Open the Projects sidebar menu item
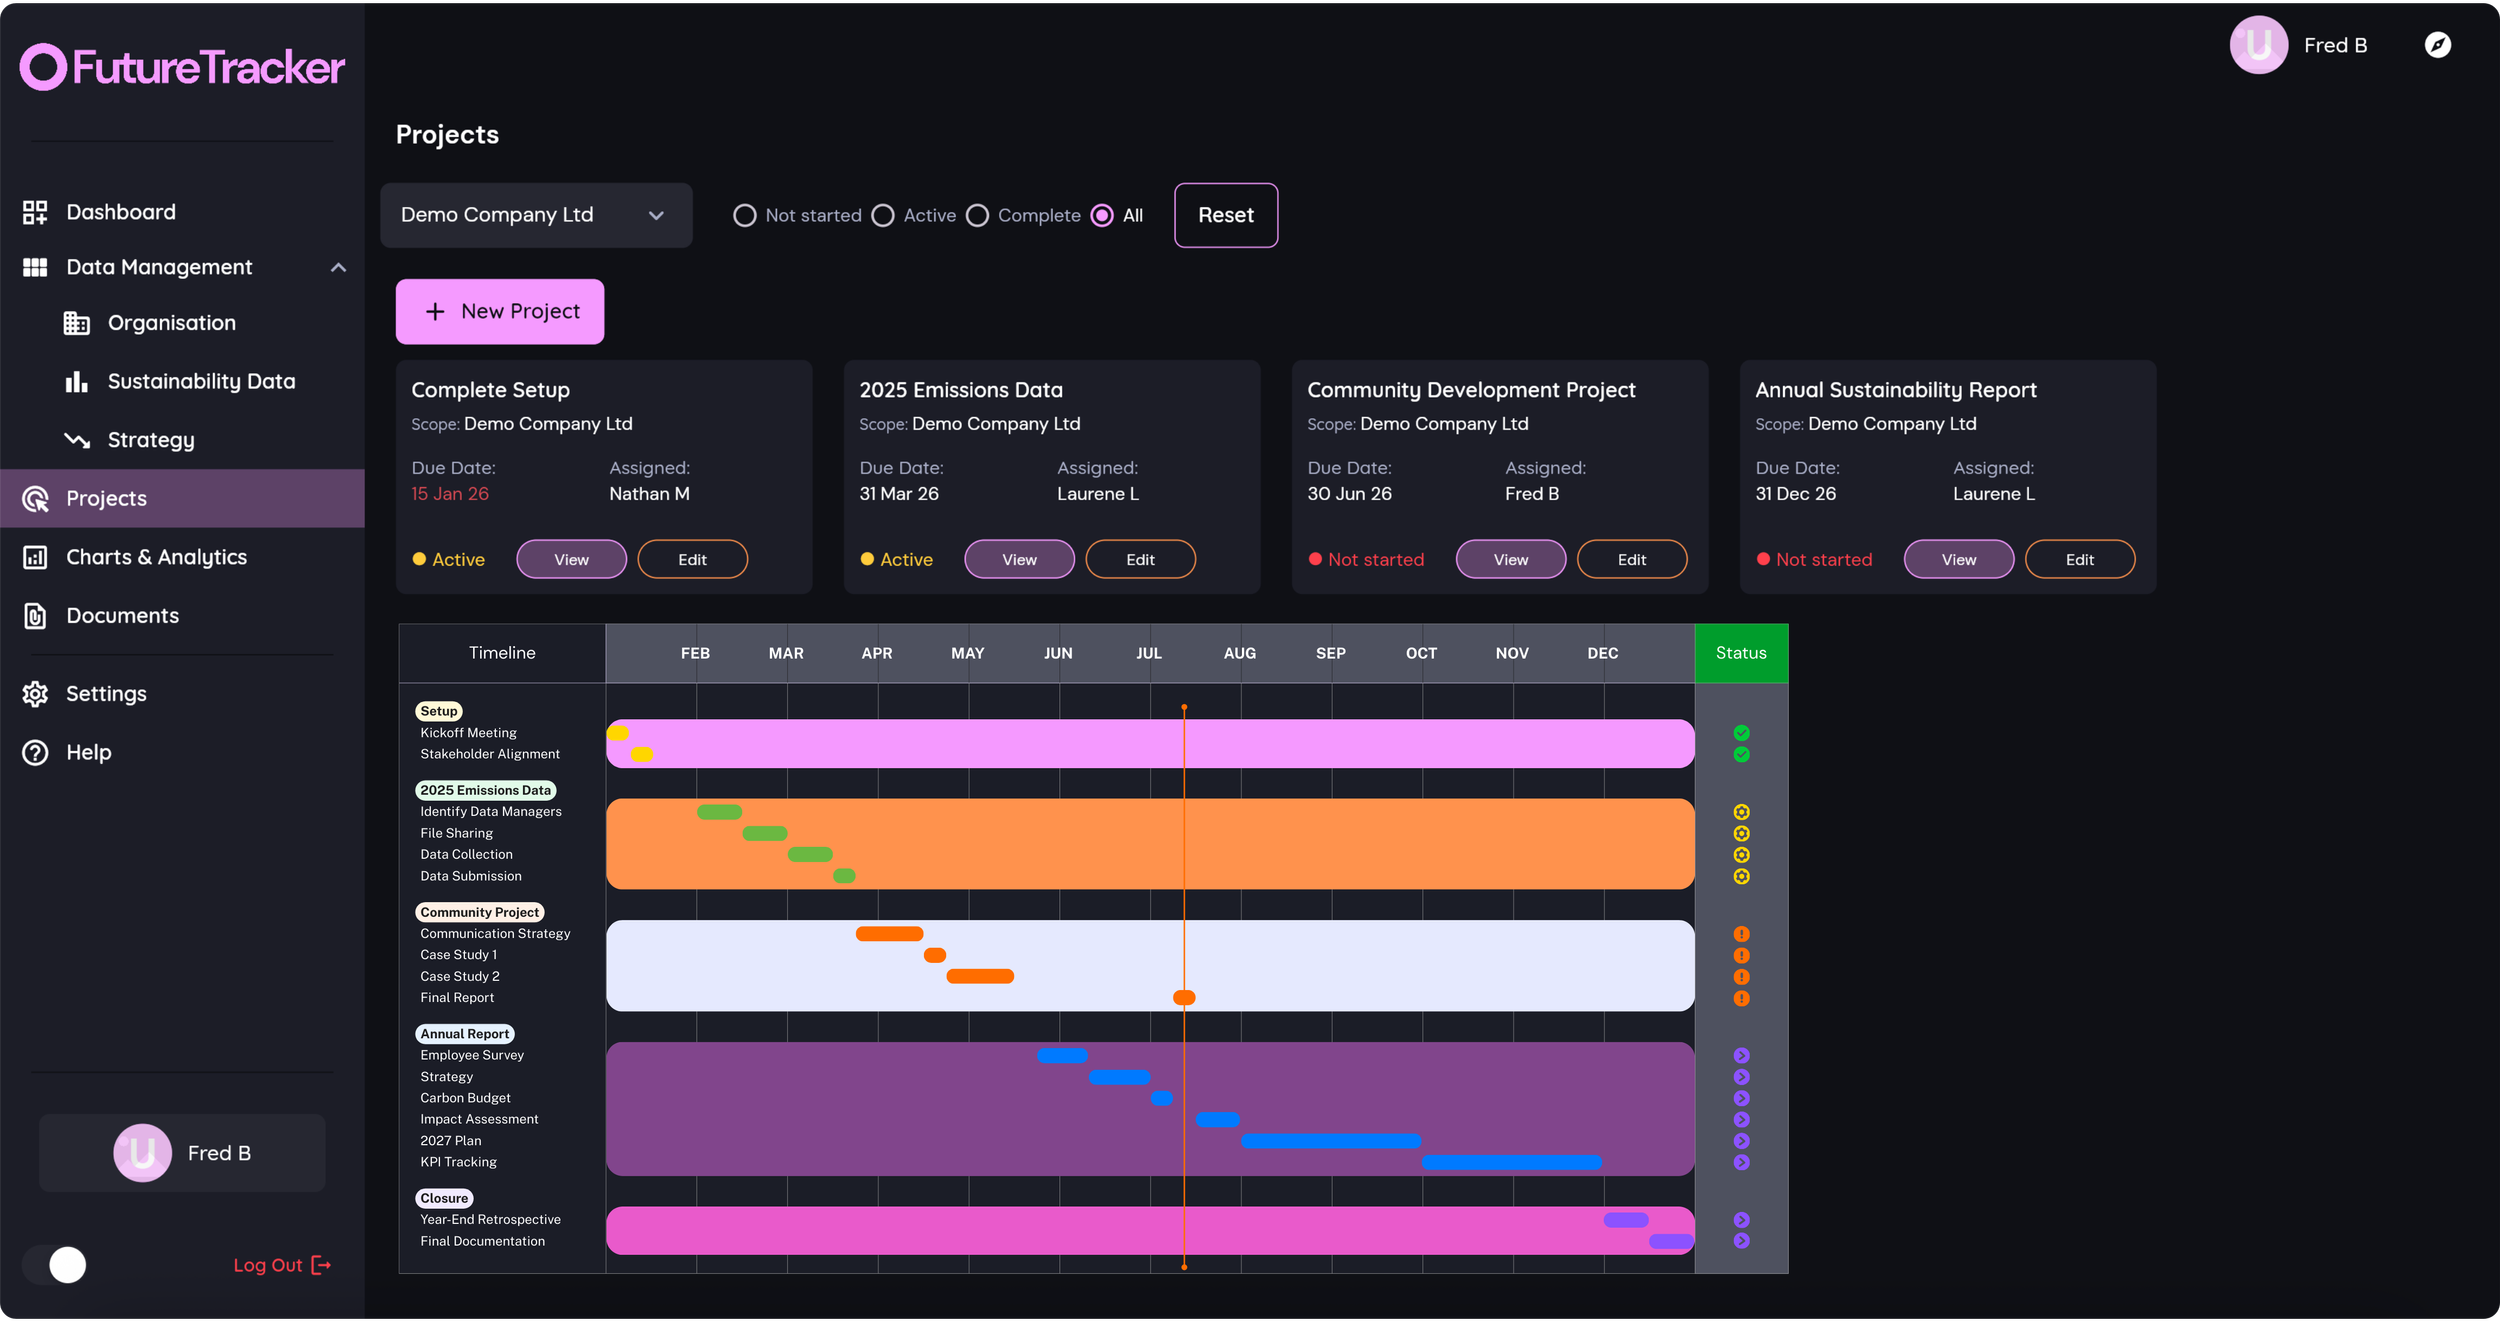Viewport: 2500px width, 1322px height. pos(106,498)
